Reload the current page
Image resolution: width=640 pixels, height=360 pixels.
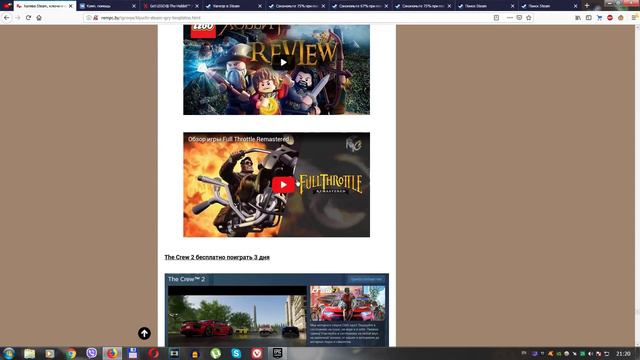28,18
